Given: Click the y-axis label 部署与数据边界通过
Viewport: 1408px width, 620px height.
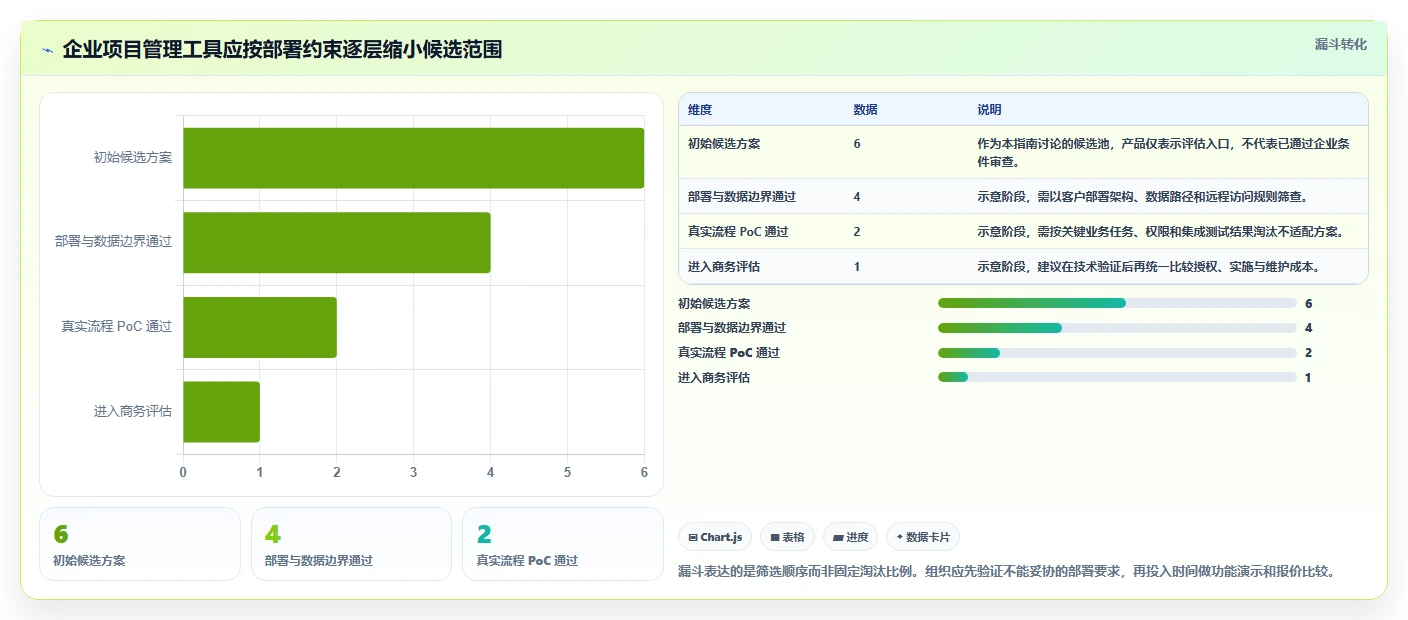Looking at the screenshot, I should click(x=114, y=242).
